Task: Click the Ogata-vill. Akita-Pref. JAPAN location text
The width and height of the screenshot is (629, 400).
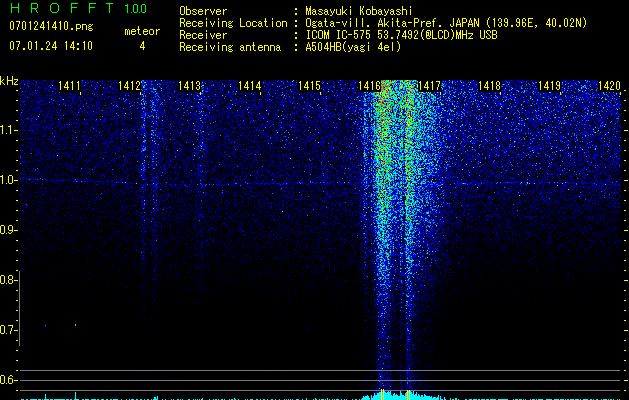Action: coord(446,23)
